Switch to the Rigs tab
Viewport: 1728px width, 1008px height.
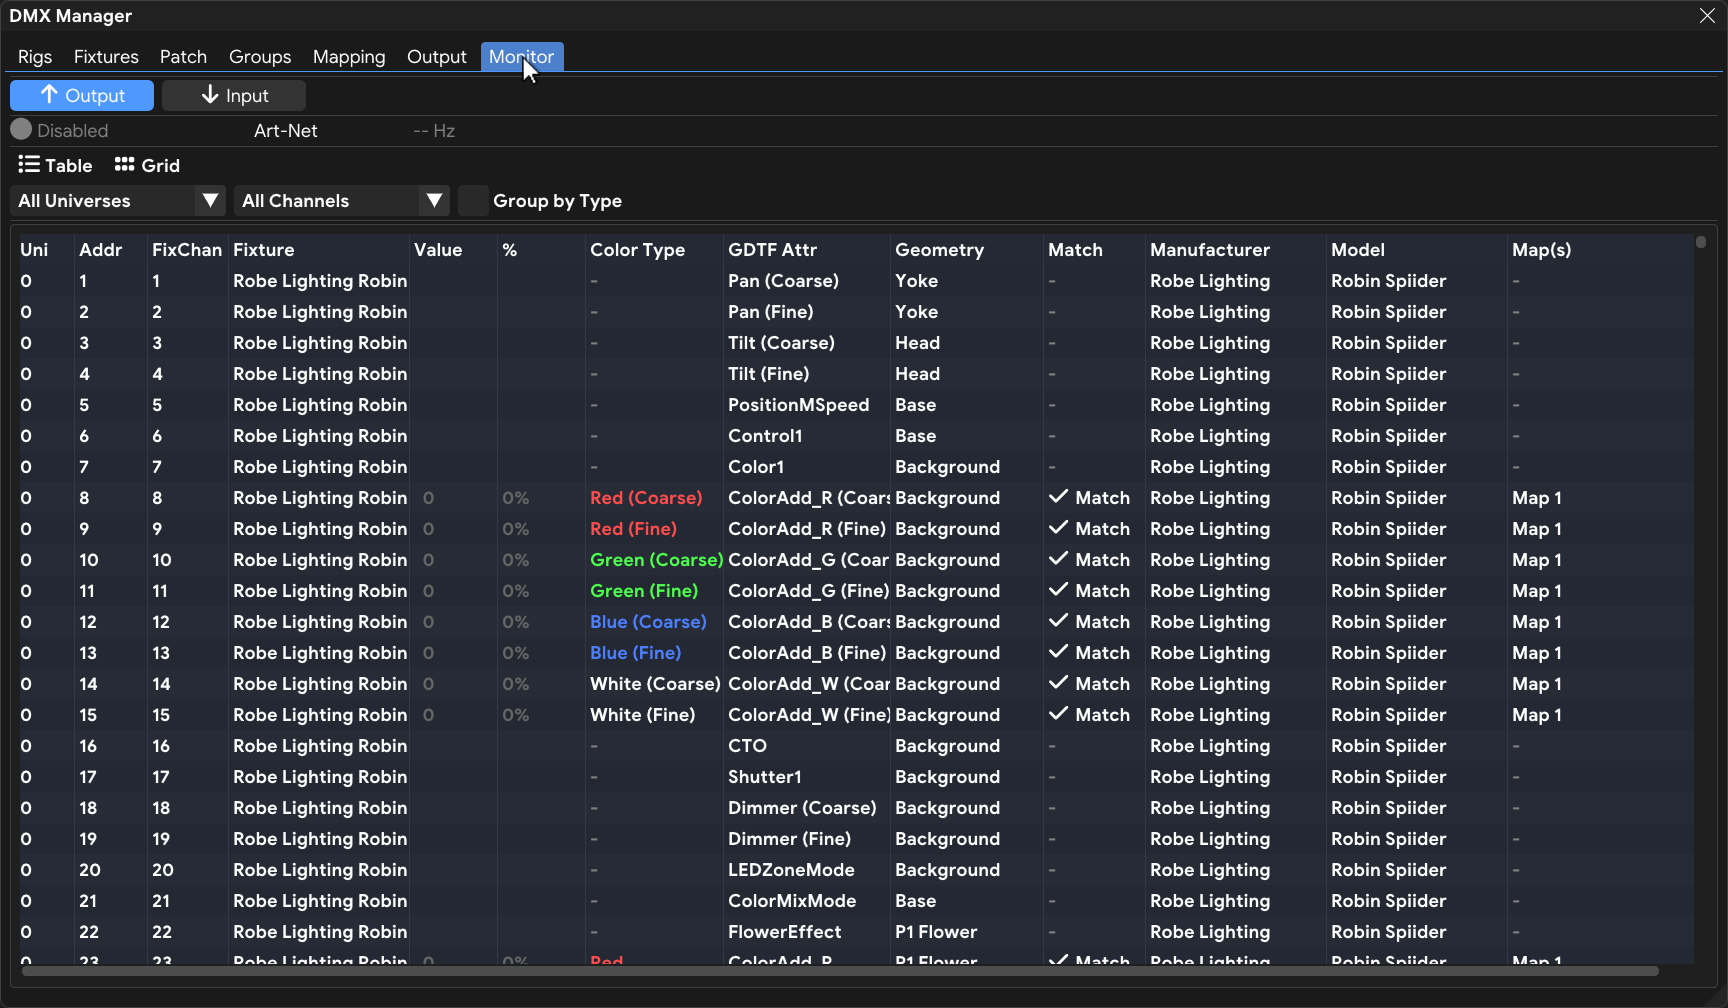pos(35,57)
